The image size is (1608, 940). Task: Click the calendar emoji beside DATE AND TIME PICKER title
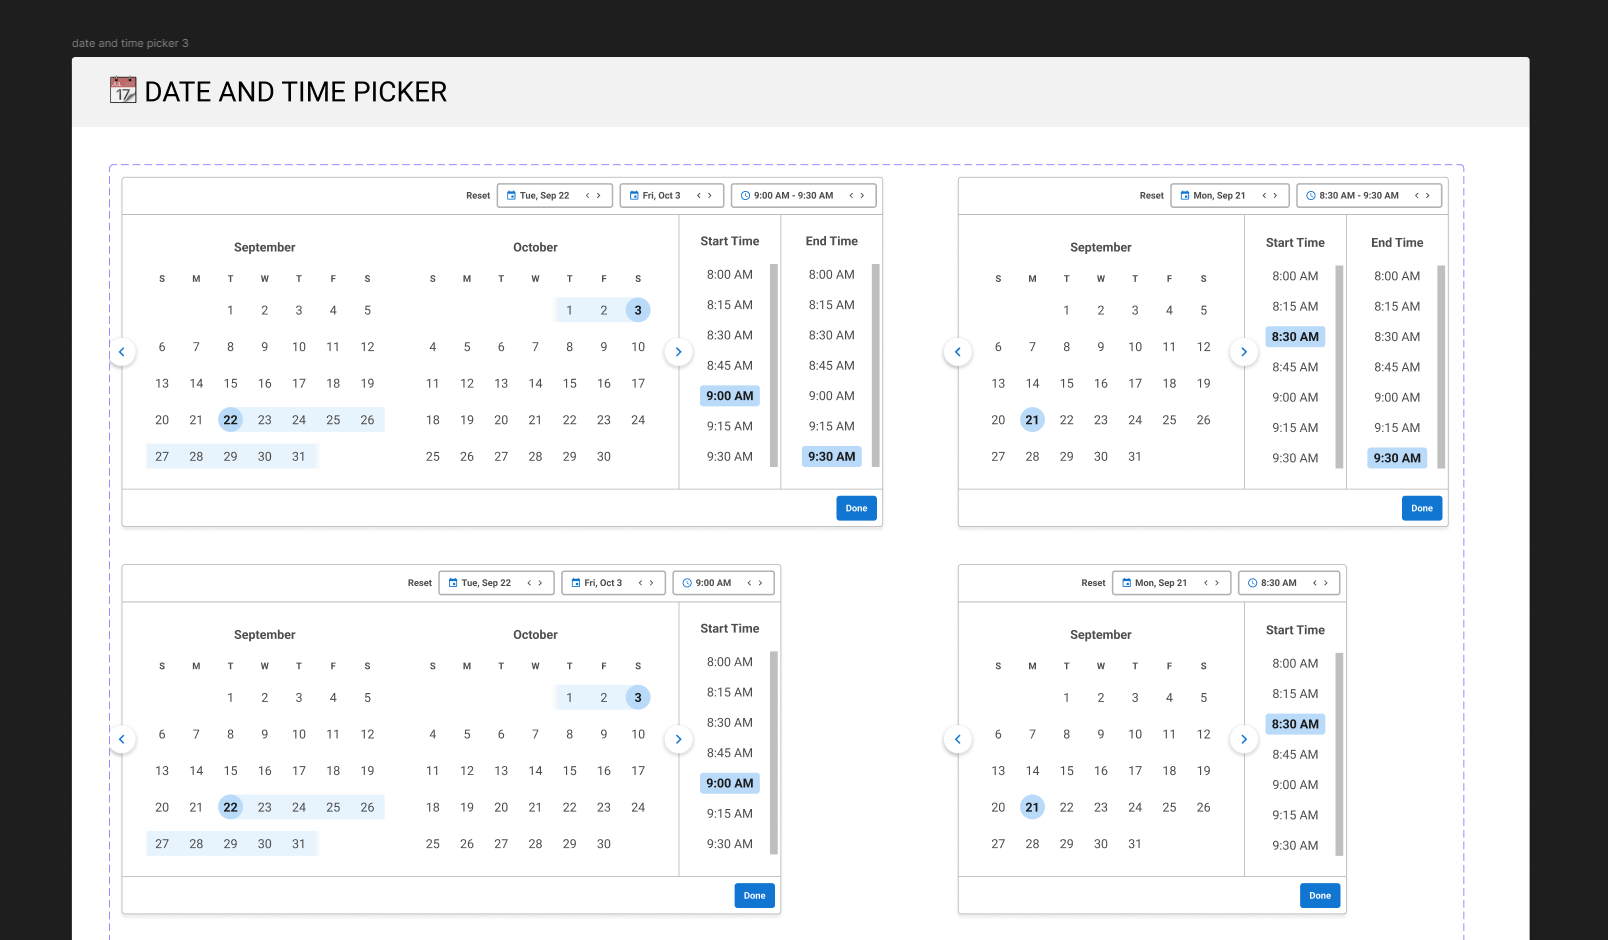[123, 90]
